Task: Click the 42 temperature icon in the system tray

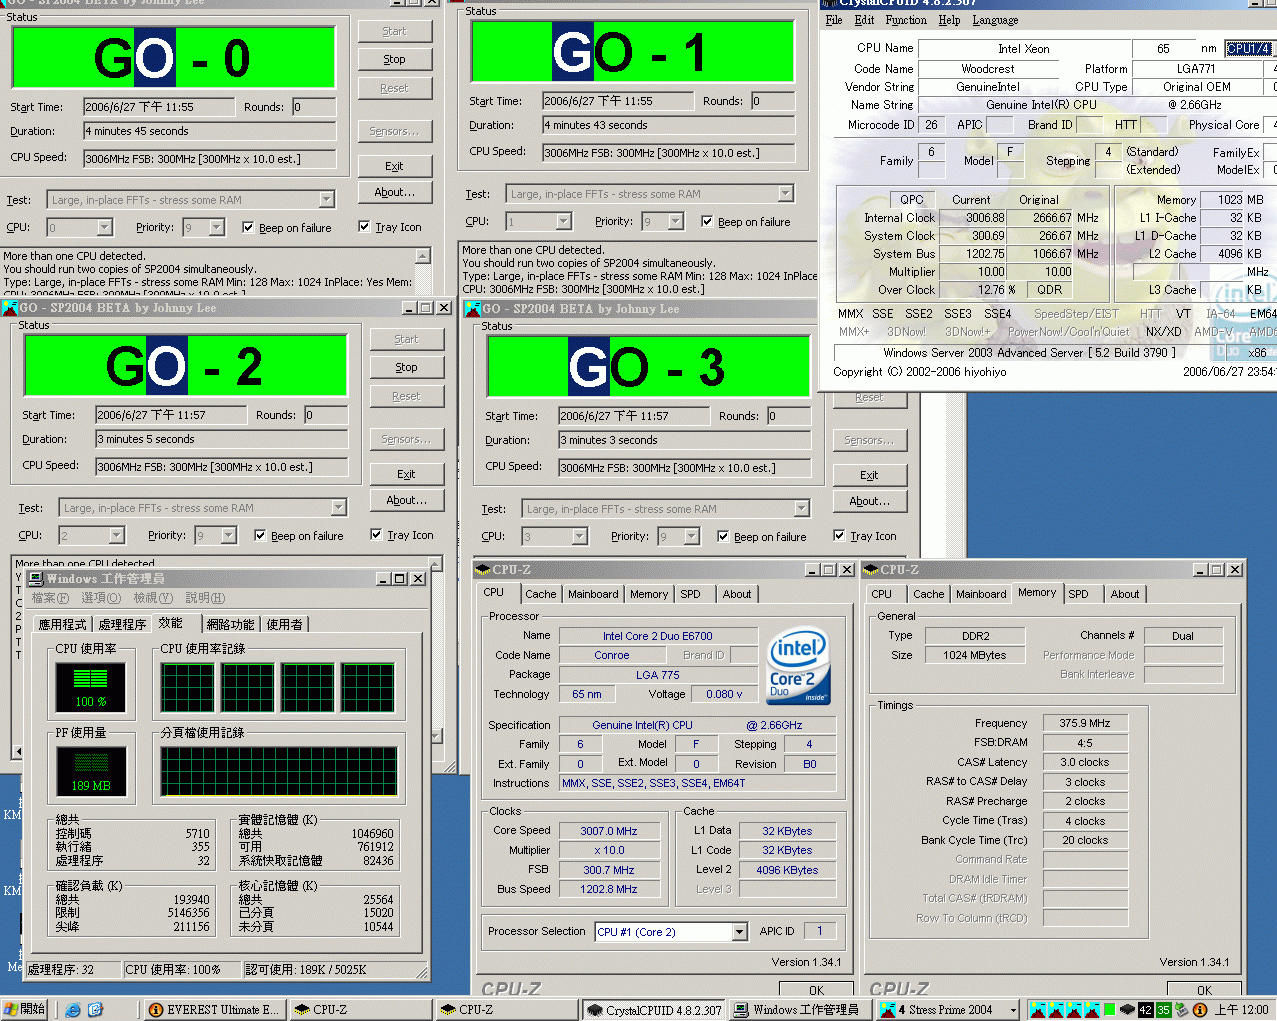Action: coord(1146,1010)
